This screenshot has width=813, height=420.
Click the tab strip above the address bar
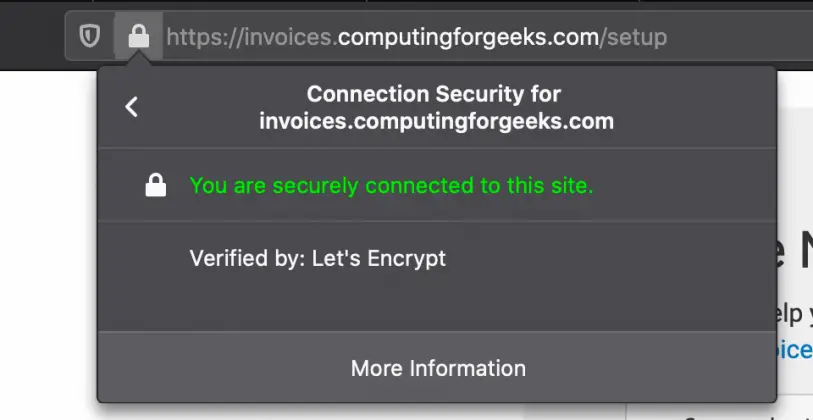point(406,2)
